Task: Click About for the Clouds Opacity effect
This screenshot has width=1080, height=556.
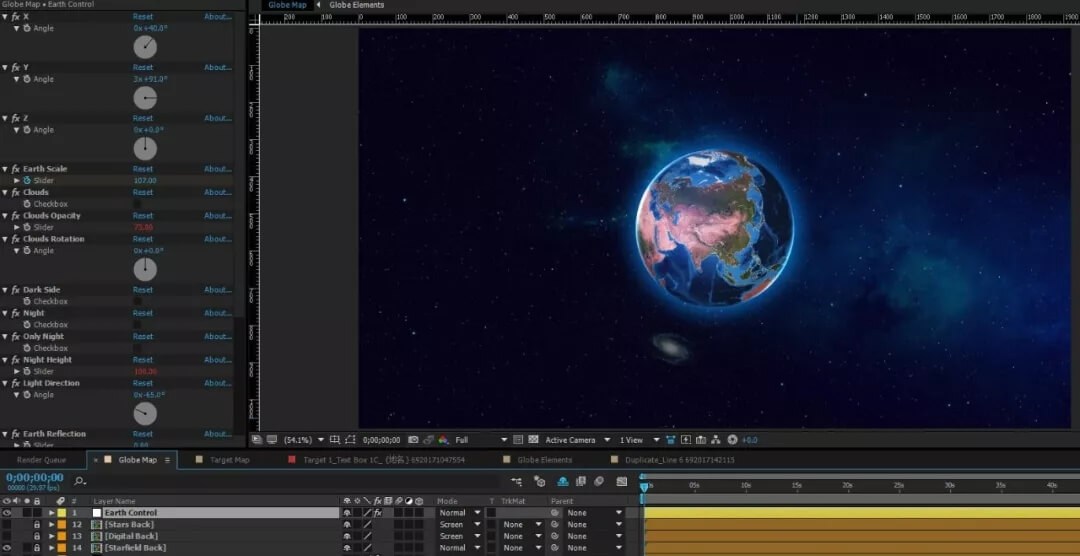Action: pyautogui.click(x=217, y=216)
